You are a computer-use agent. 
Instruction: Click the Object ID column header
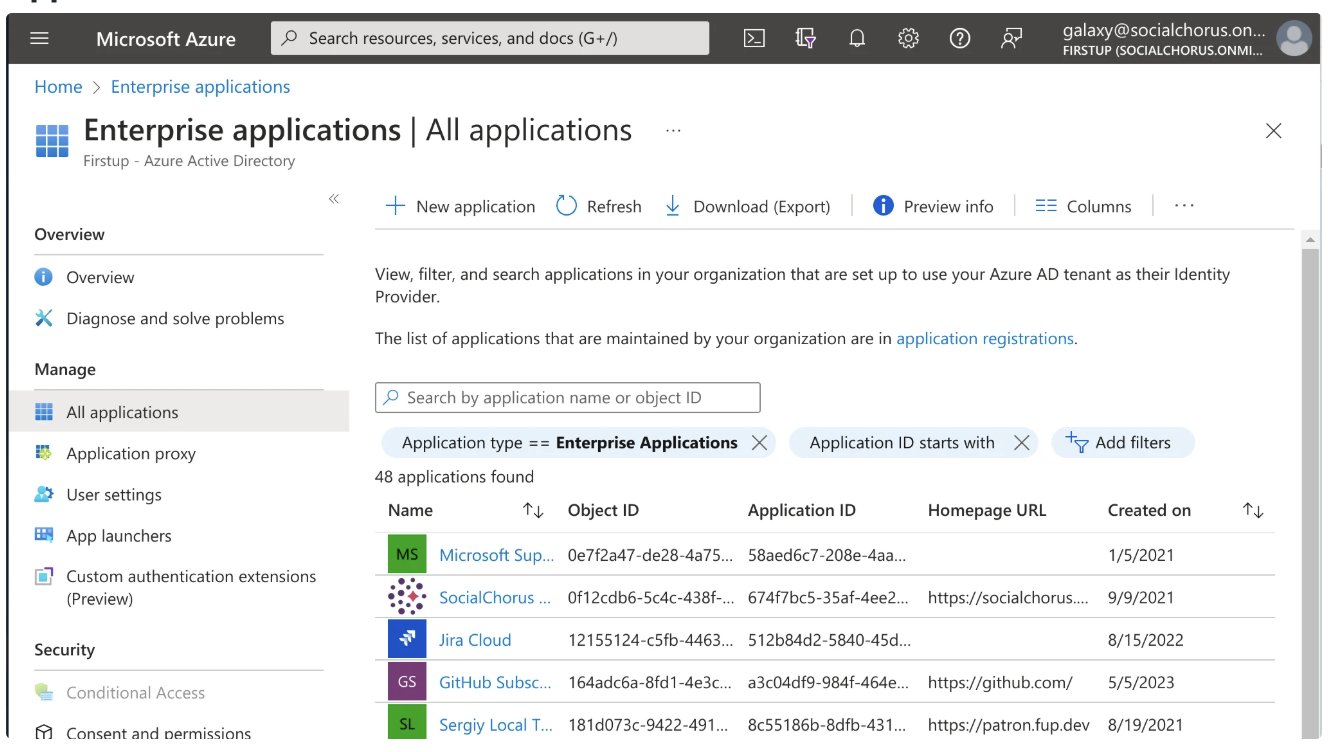(603, 510)
